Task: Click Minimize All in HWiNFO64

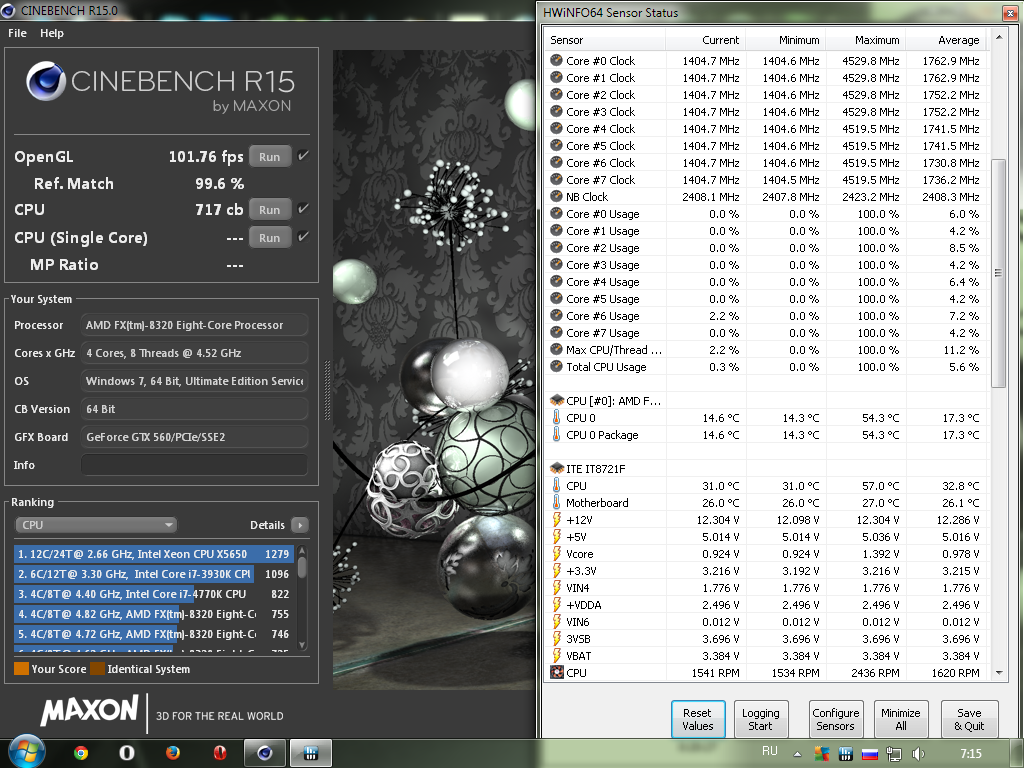Action: 901,719
